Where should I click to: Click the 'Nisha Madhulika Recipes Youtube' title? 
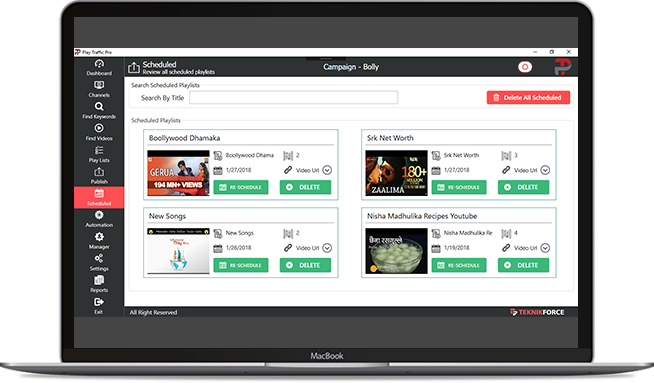tap(422, 216)
